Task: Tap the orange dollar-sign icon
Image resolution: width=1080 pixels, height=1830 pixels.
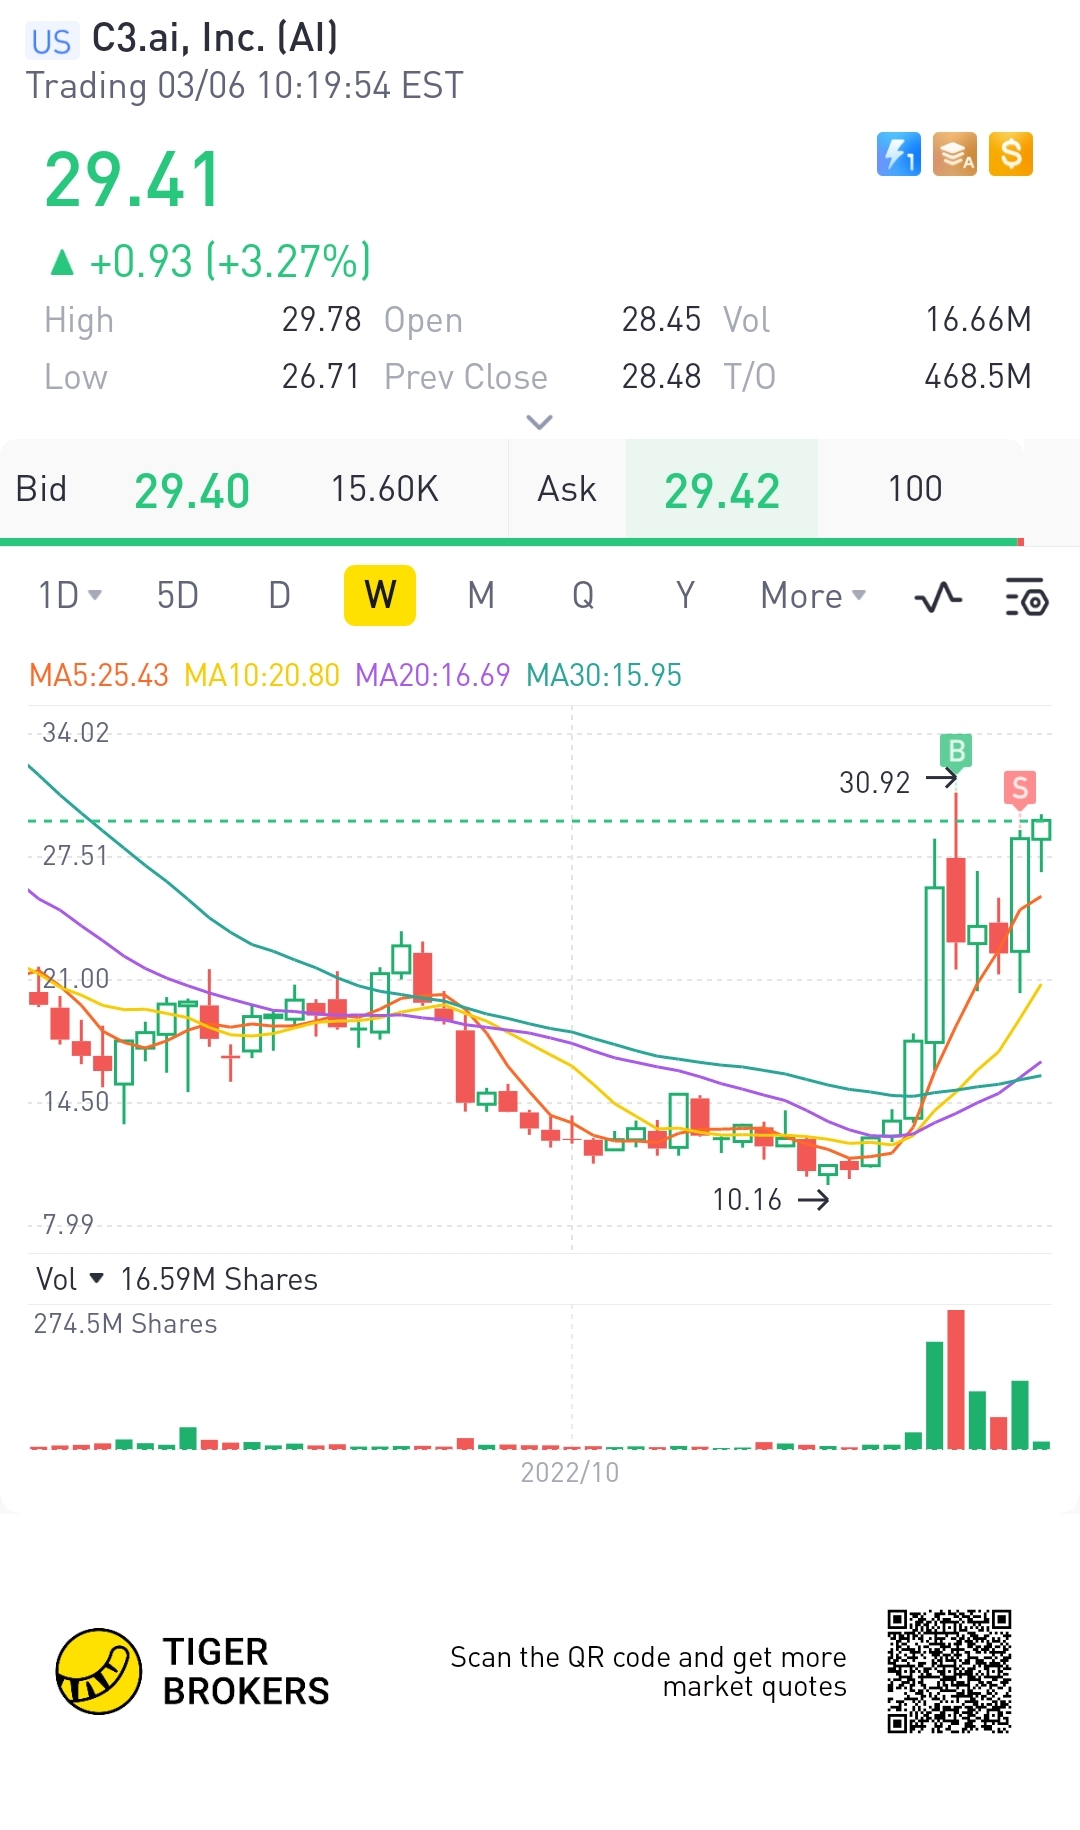Action: pos(1011,155)
